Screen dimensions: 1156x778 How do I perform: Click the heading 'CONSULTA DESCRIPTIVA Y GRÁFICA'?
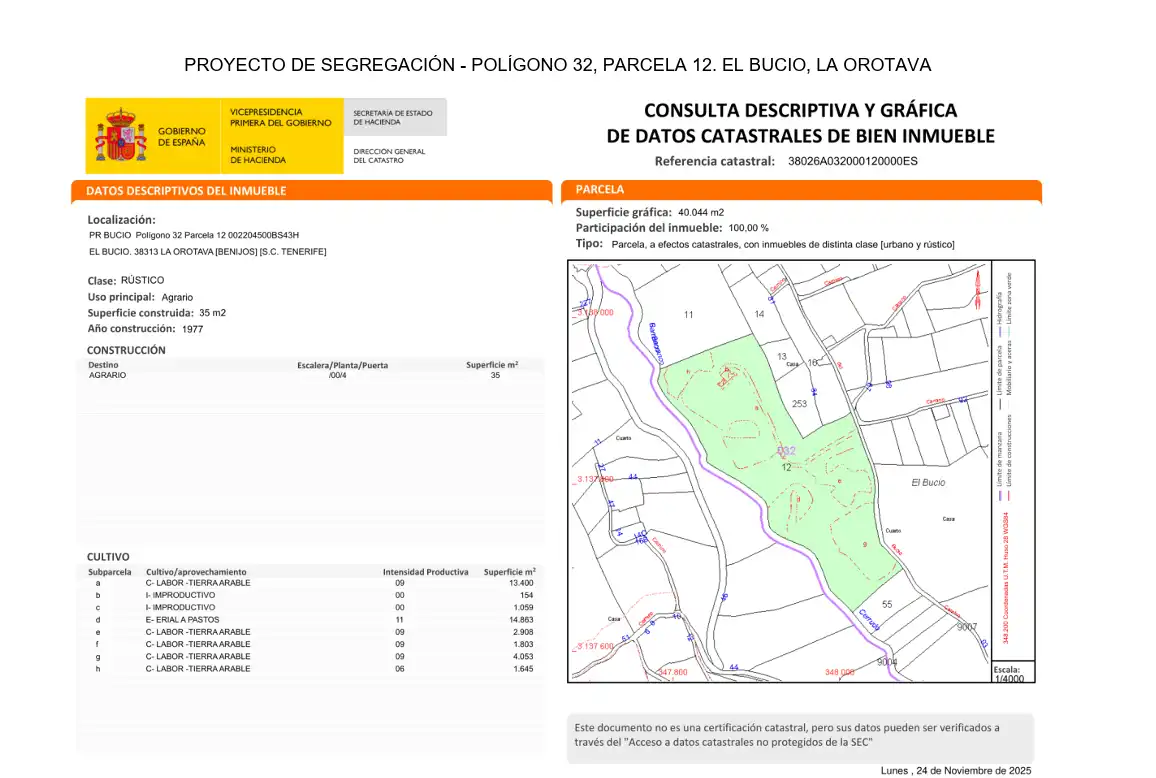[x=801, y=111]
